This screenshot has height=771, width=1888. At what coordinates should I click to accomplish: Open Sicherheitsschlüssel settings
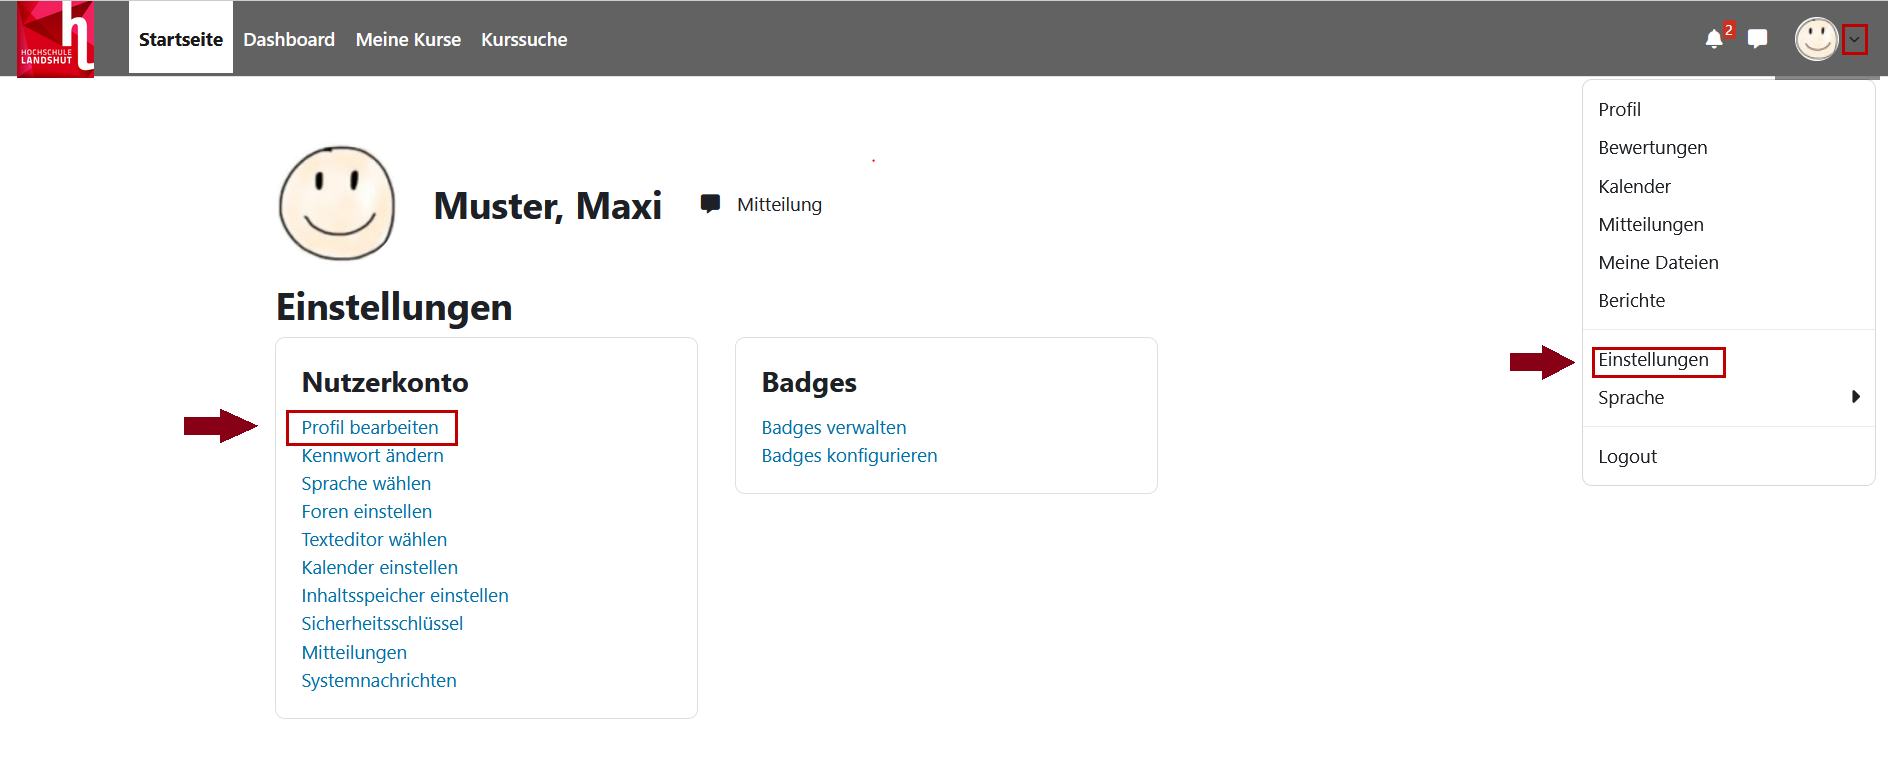[382, 623]
